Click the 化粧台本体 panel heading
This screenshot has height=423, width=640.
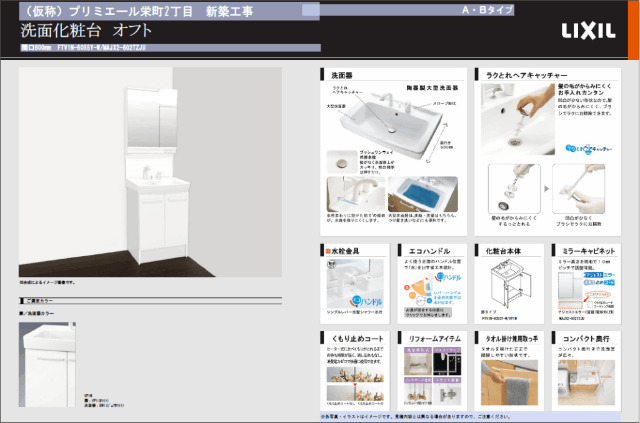tap(503, 251)
